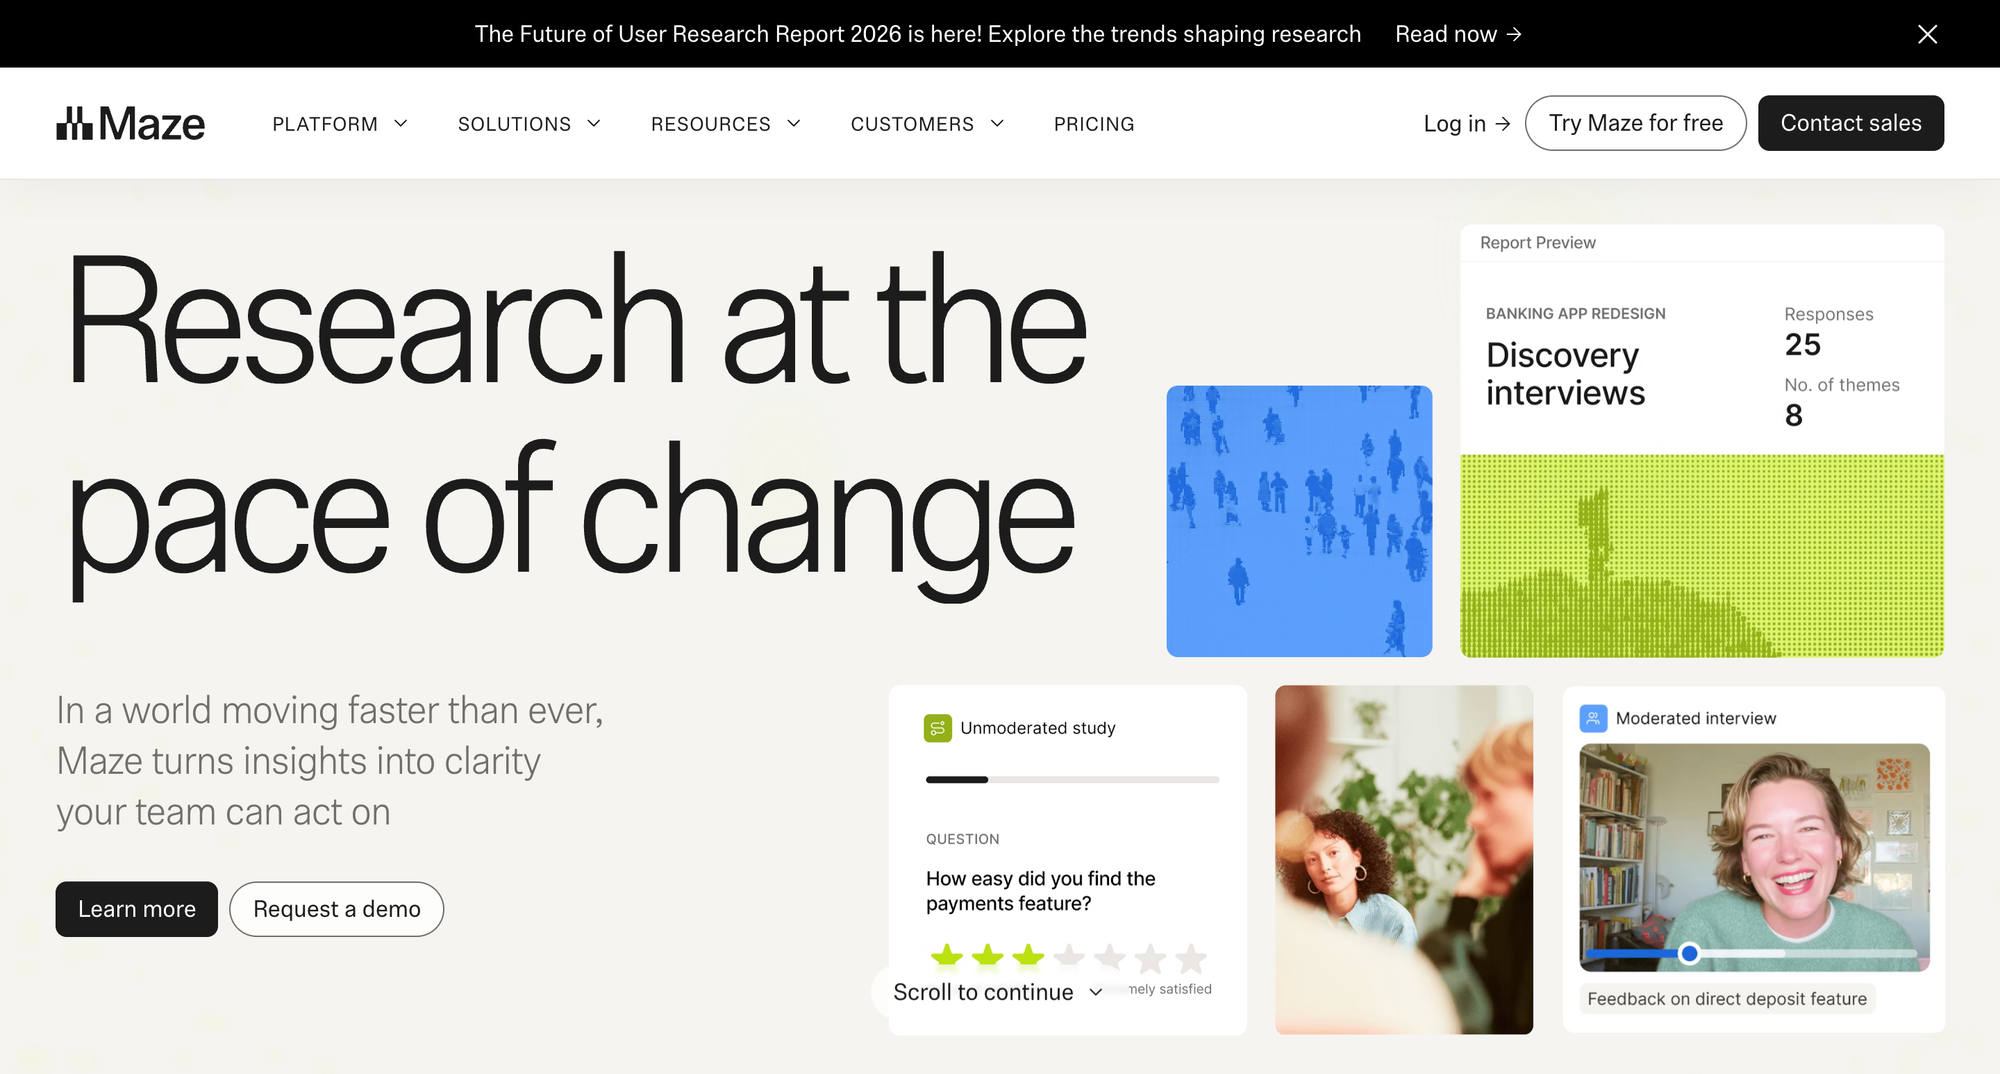Viewport: 2000px width, 1074px height.
Task: Click the Responses count 25
Action: (x=1803, y=345)
